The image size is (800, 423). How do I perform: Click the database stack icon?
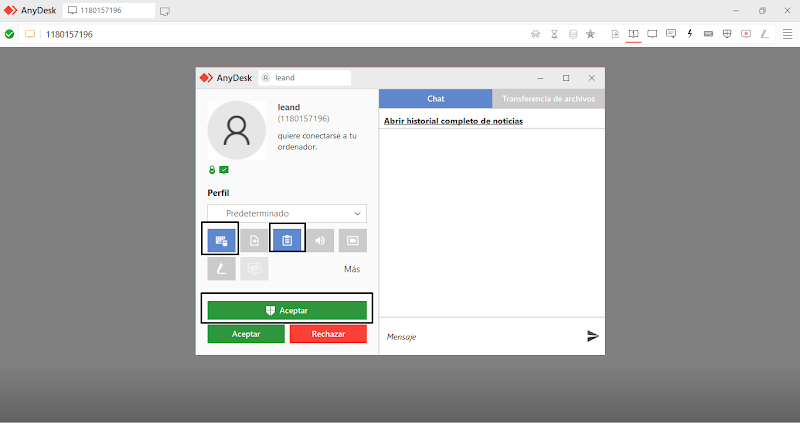(x=573, y=34)
